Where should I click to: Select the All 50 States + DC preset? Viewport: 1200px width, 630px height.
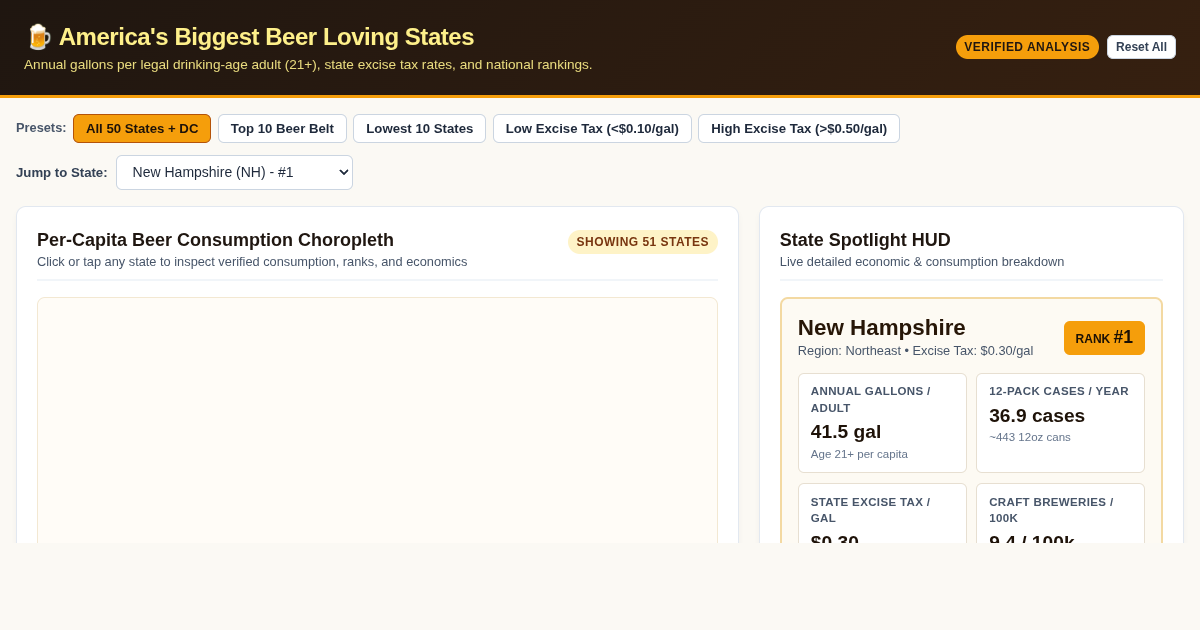tap(142, 128)
